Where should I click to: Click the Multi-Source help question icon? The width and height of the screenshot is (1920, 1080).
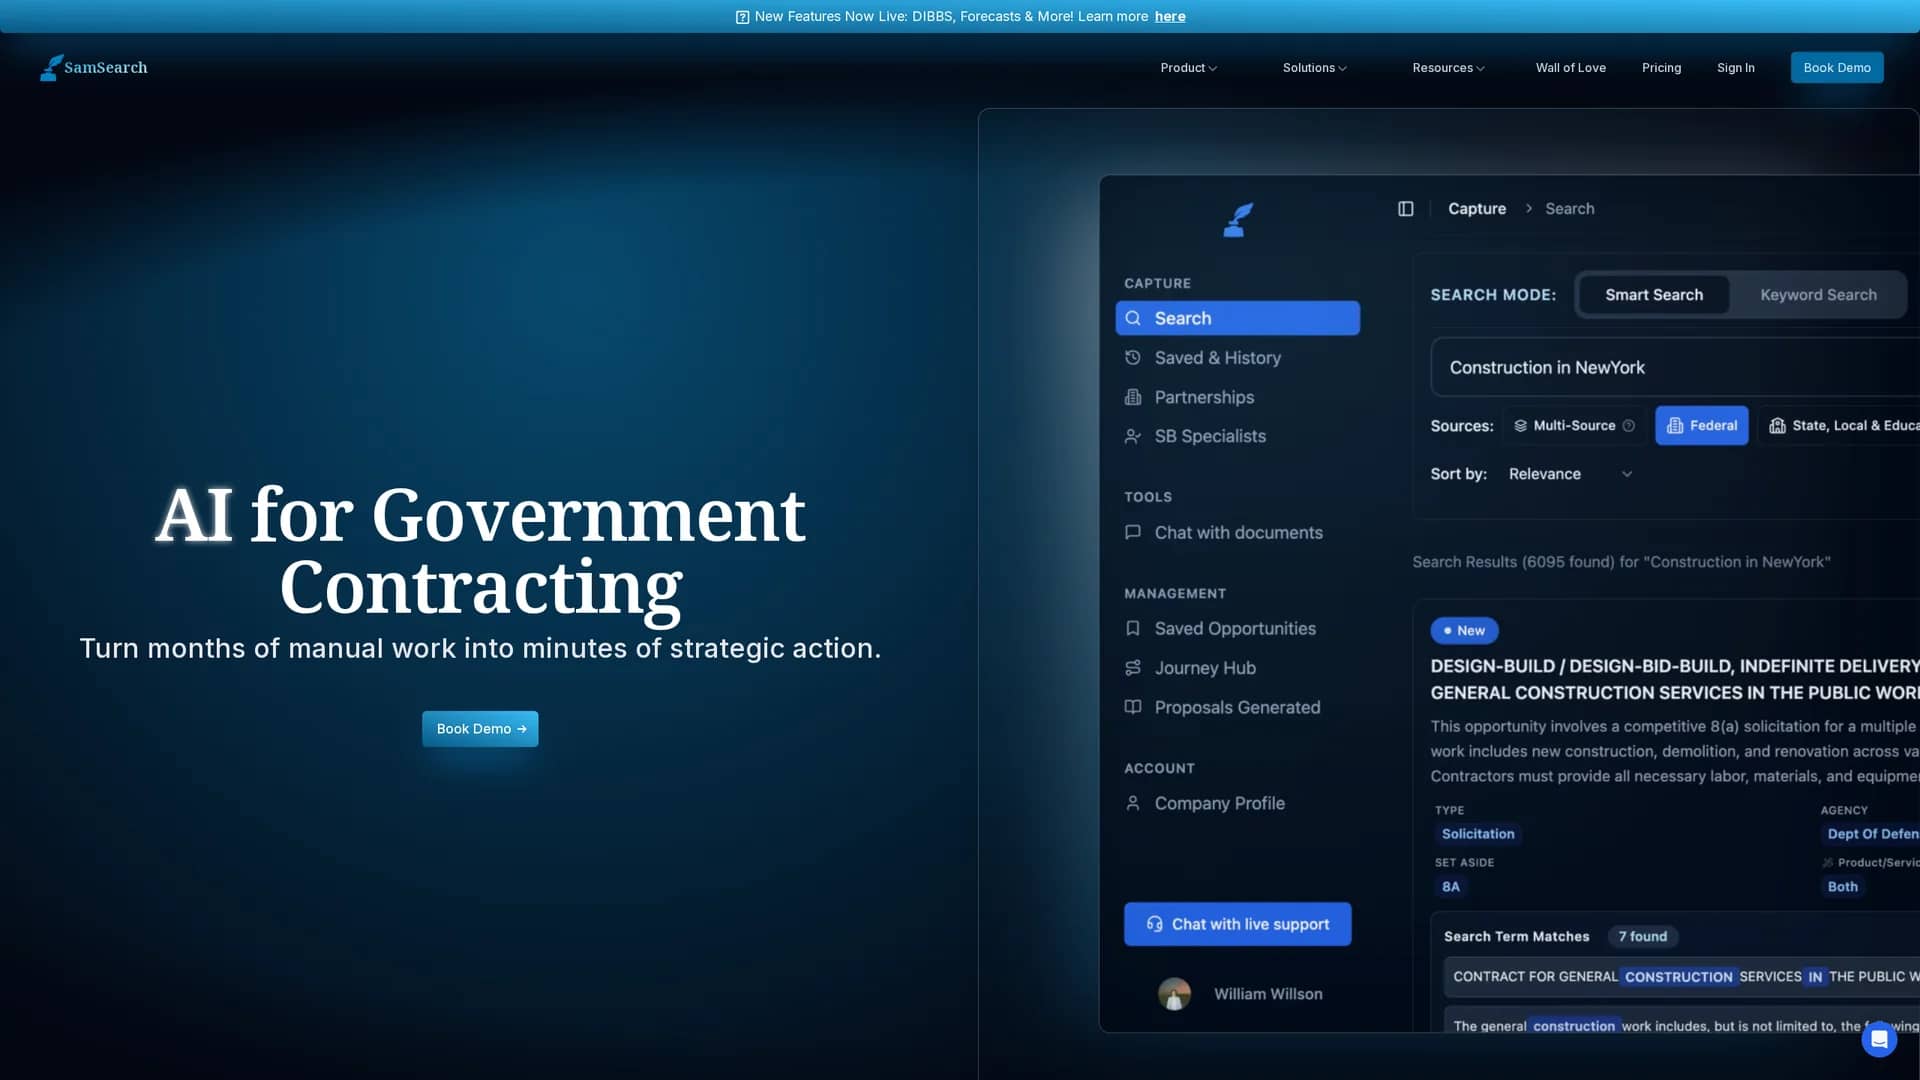pos(1629,426)
